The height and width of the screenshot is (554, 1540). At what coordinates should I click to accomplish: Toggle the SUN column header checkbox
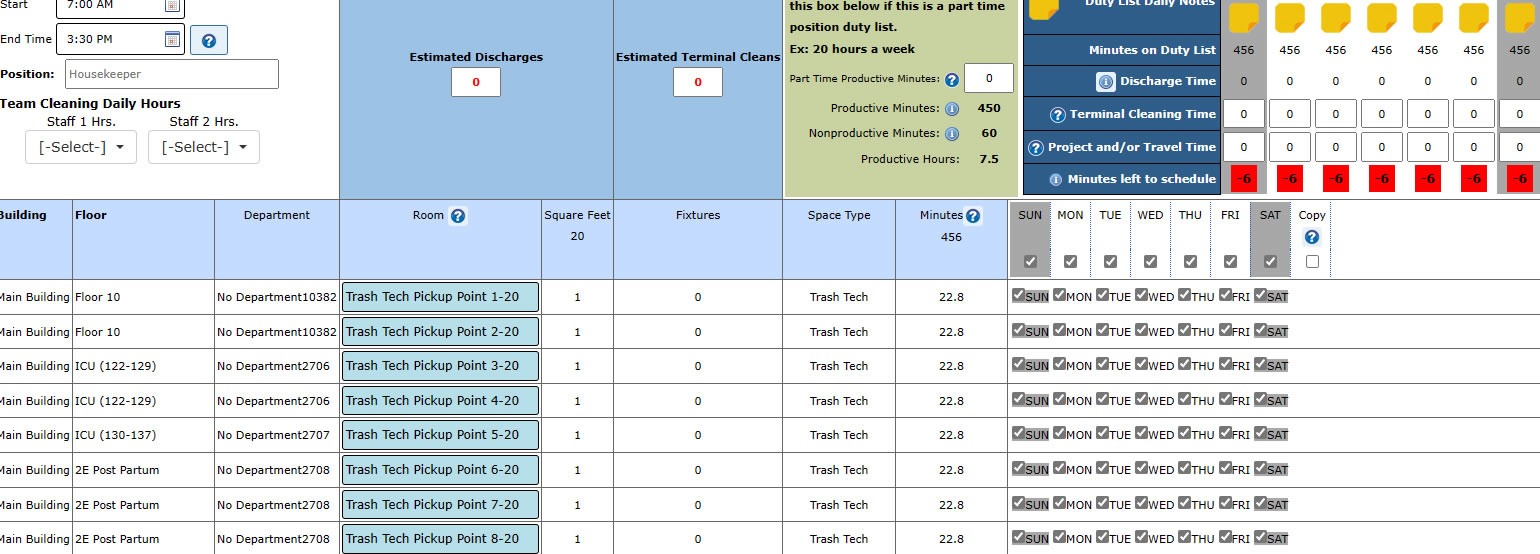1030,262
